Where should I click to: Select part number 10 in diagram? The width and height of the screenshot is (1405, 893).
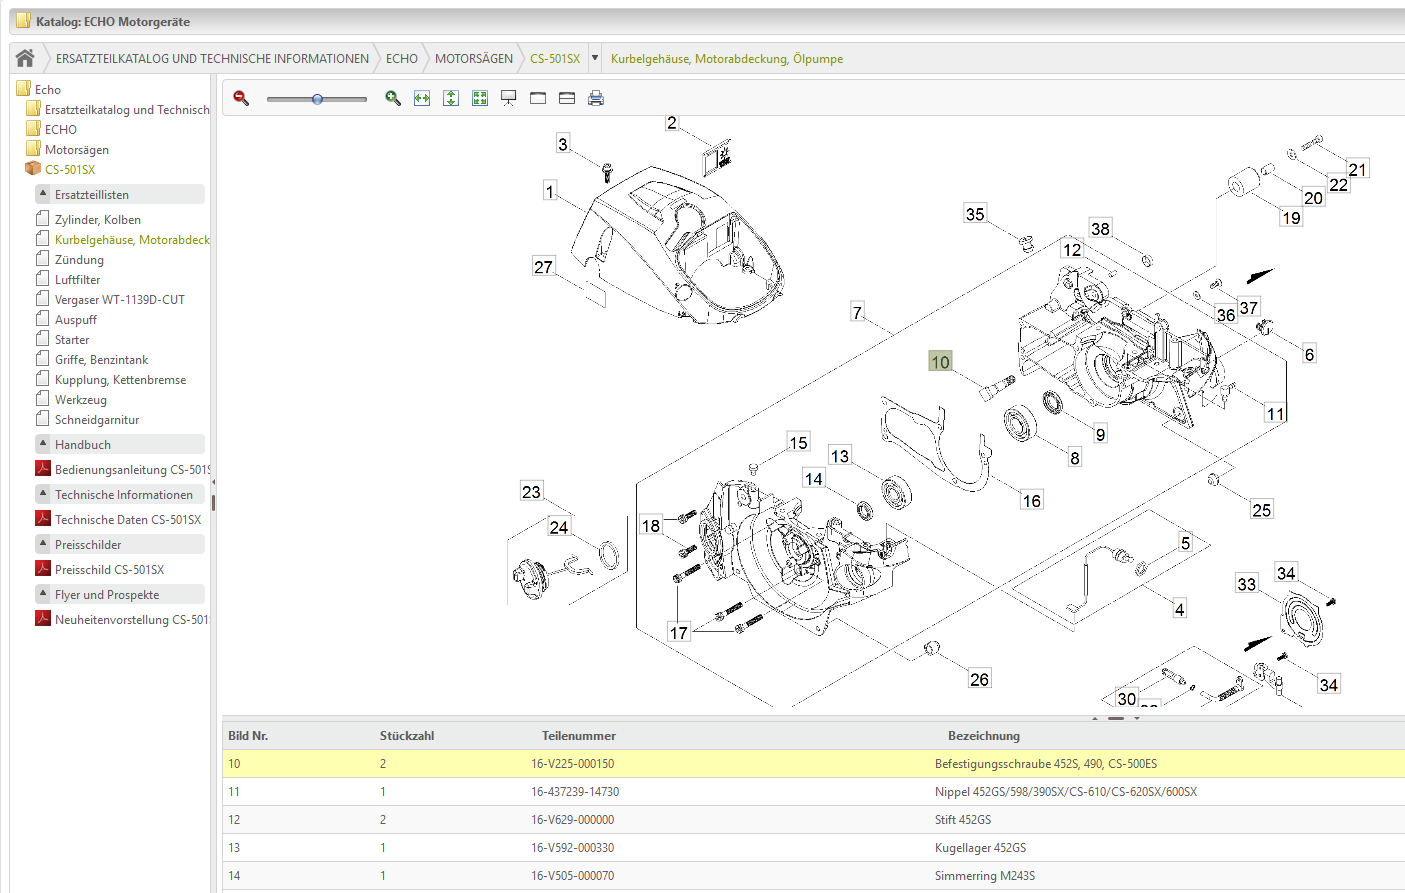(940, 362)
